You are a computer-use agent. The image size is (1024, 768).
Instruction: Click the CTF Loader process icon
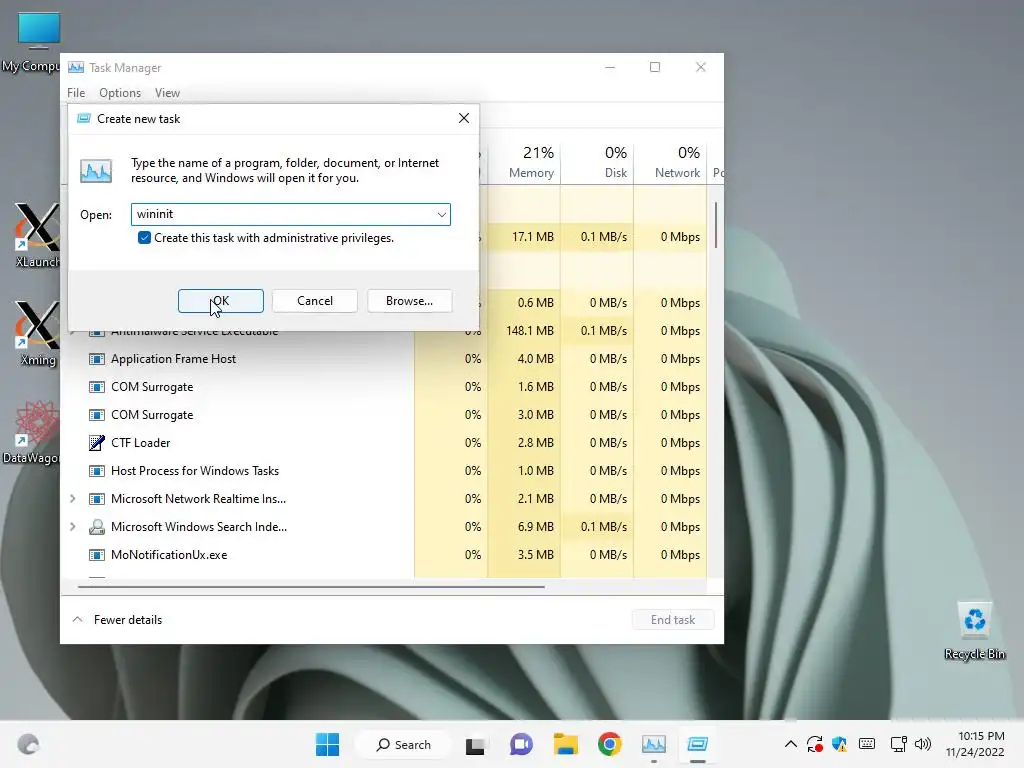tap(97, 443)
